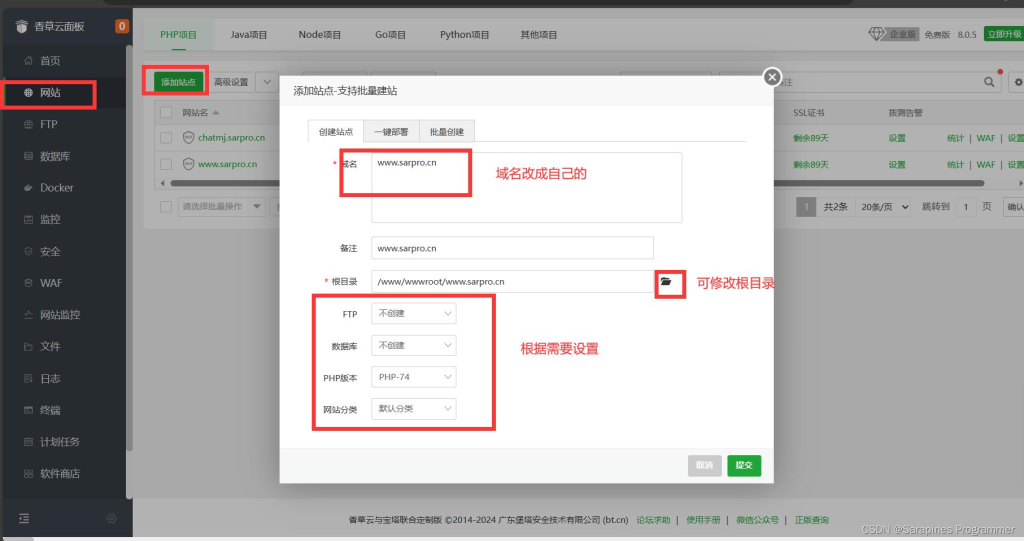Viewport: 1024px width, 541px height.
Task: Click the 高级设置 button
Action: (231, 82)
